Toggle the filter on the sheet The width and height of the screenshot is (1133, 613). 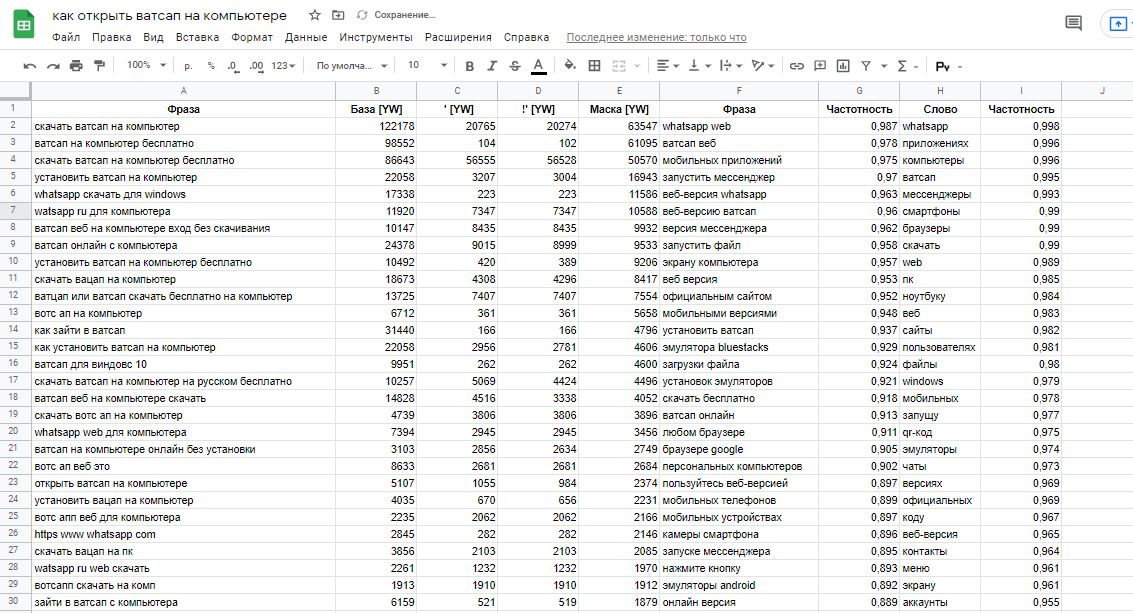(x=866, y=66)
